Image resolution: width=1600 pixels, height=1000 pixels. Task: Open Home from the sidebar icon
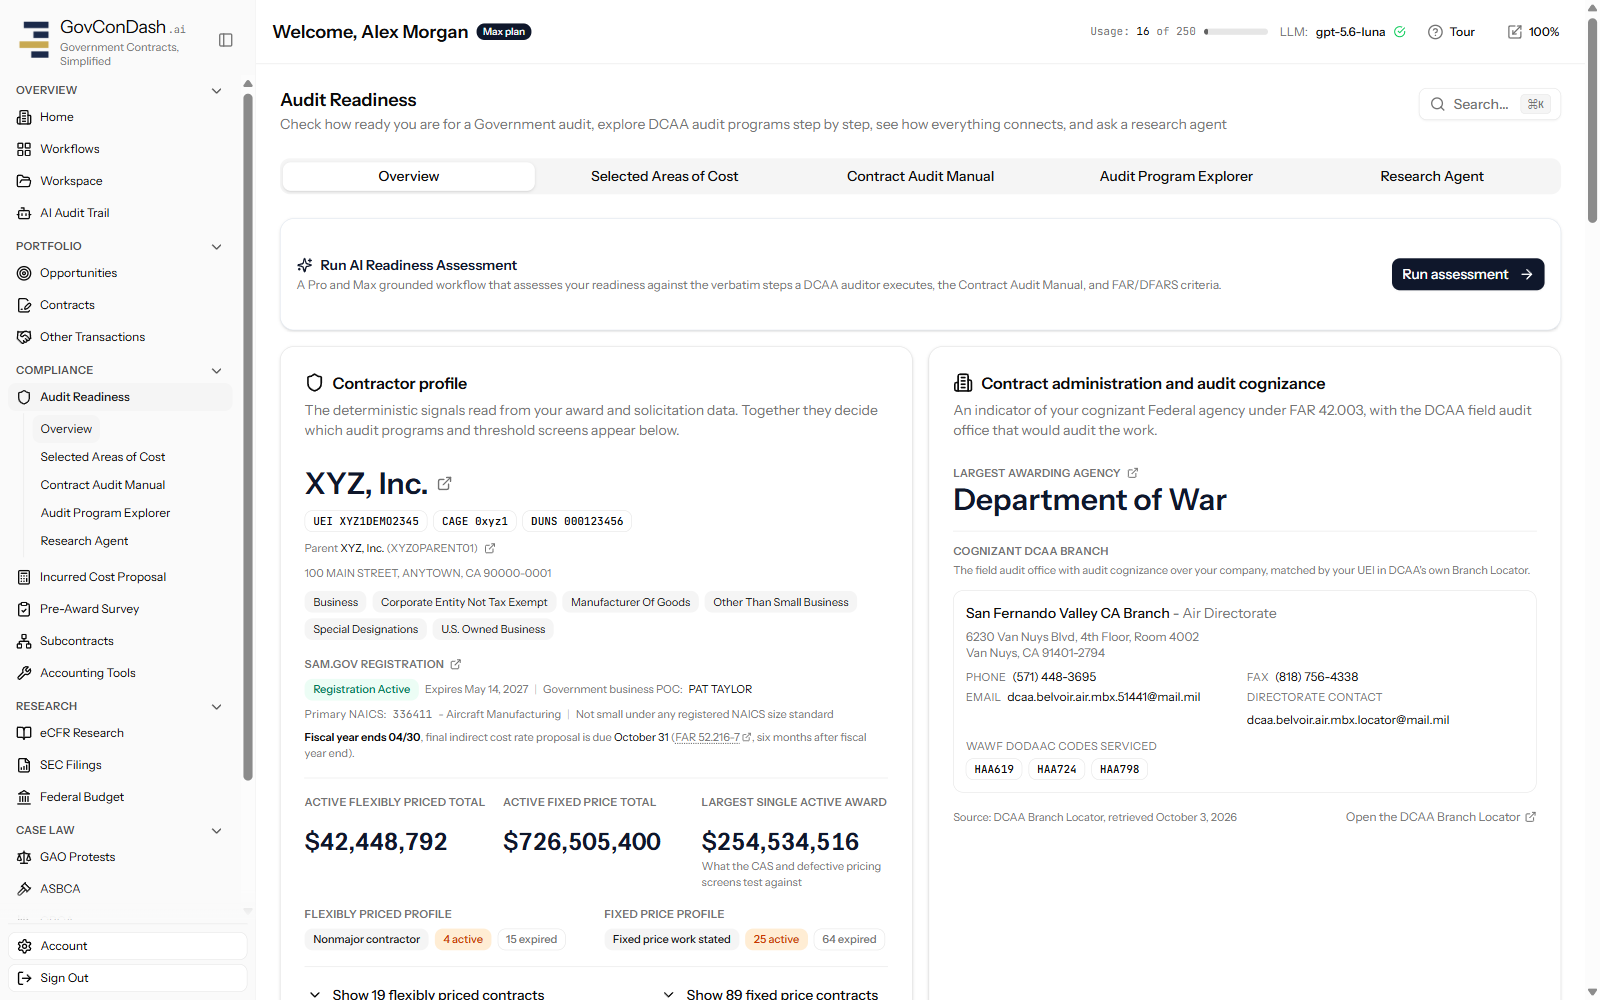24,117
